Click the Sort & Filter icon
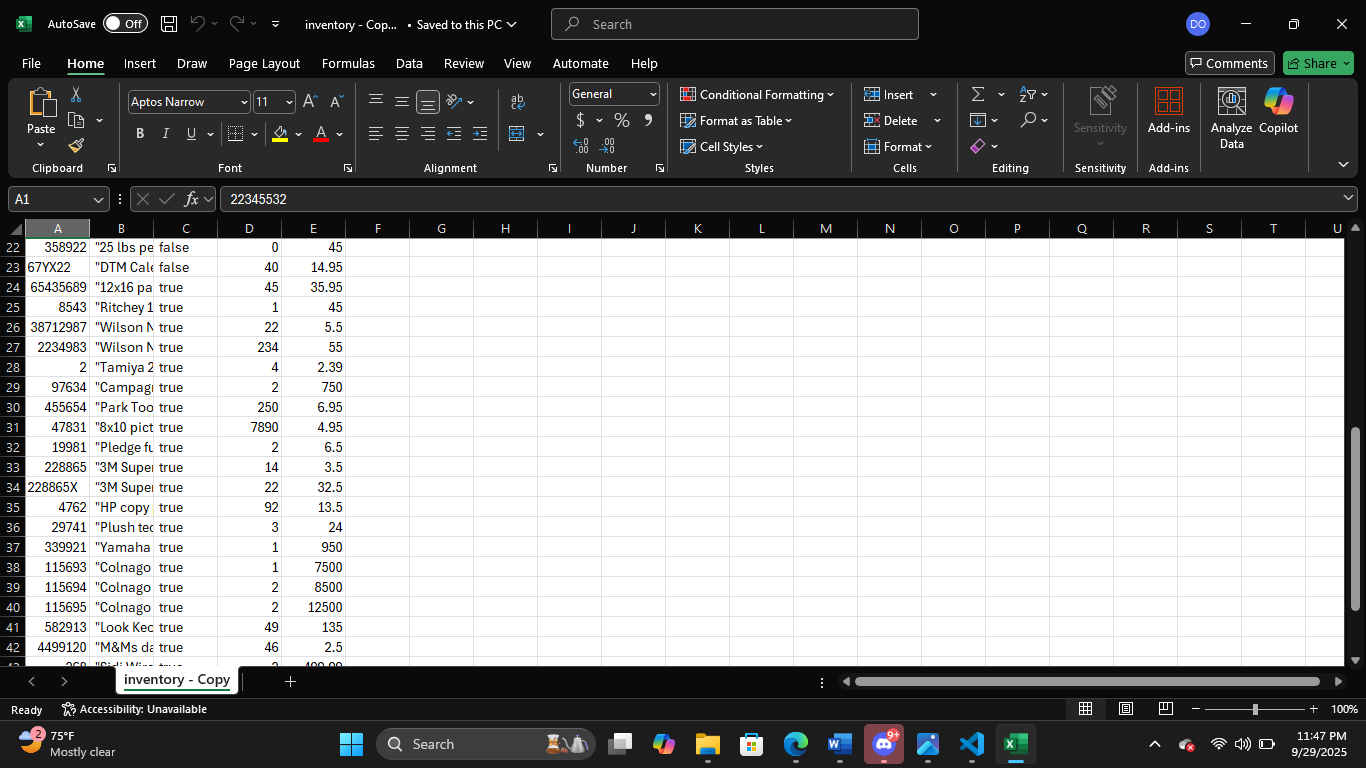Viewport: 1366px width, 768px height. pos(1027,94)
